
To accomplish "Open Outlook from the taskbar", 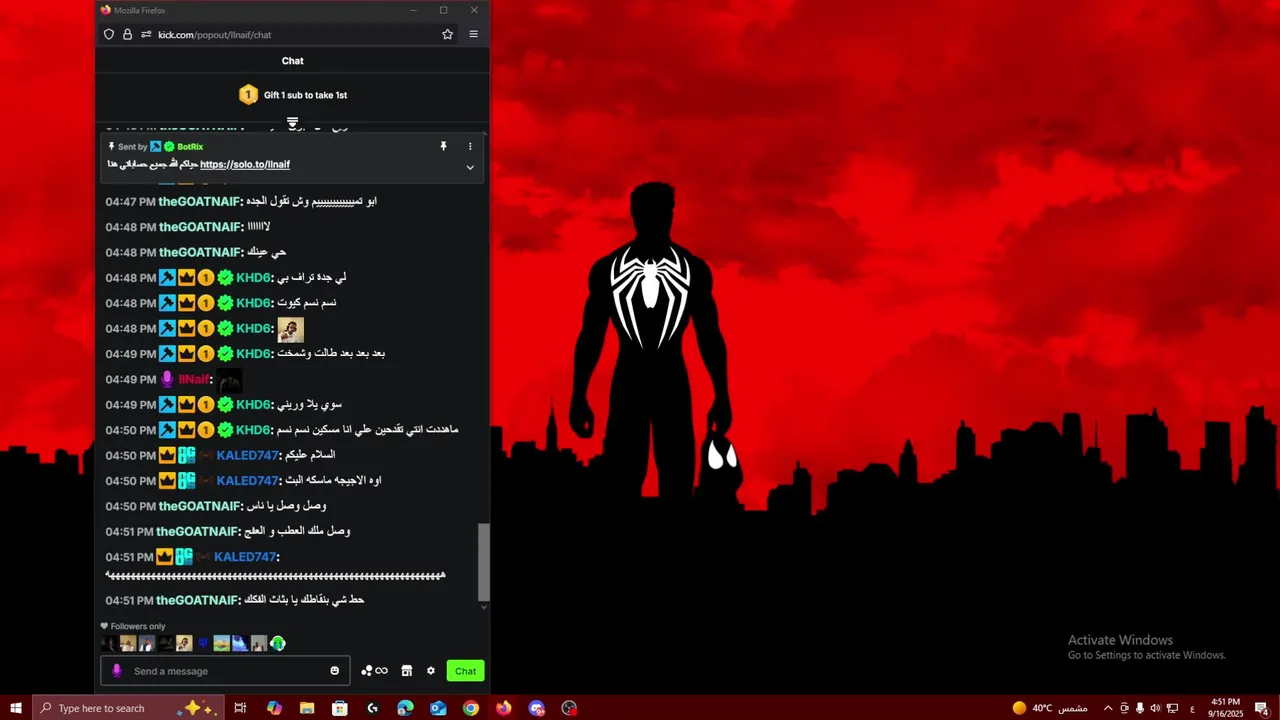I will [438, 708].
